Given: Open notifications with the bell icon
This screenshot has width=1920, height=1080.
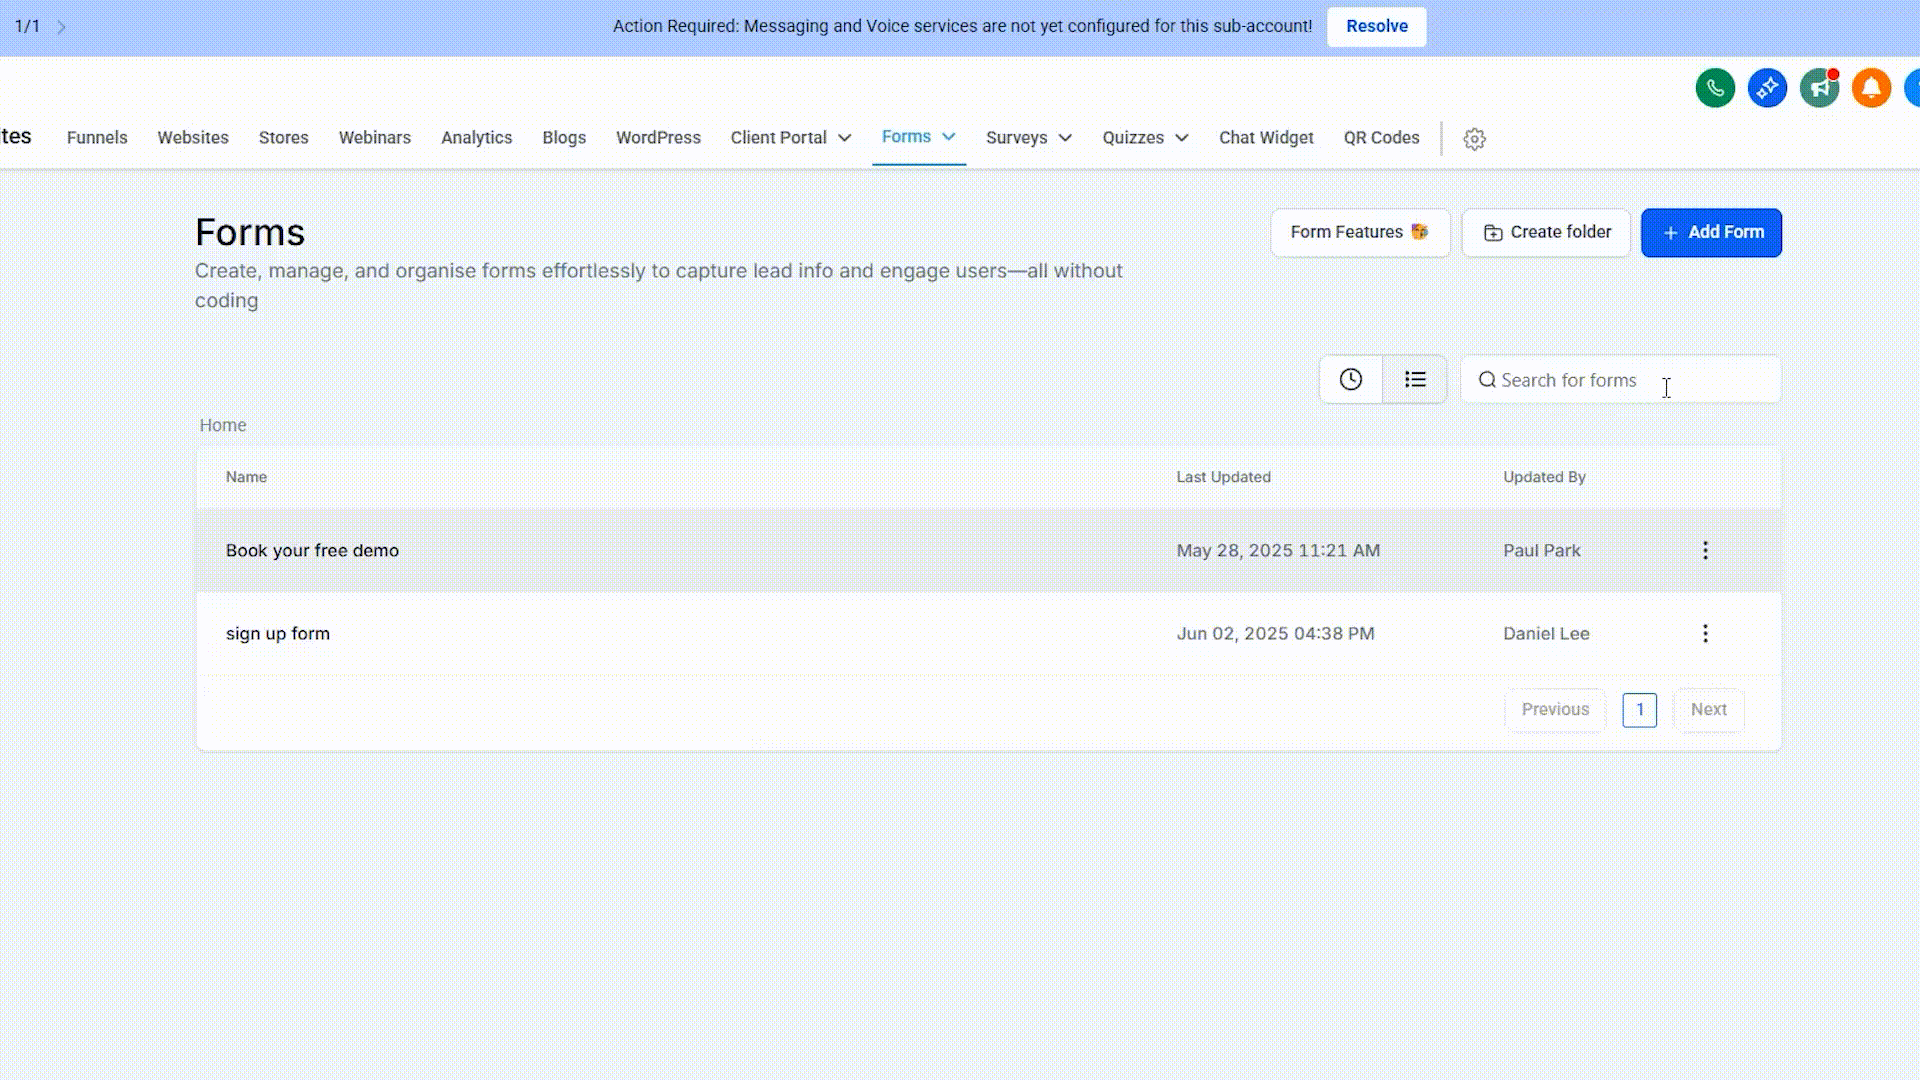Looking at the screenshot, I should tap(1870, 88).
